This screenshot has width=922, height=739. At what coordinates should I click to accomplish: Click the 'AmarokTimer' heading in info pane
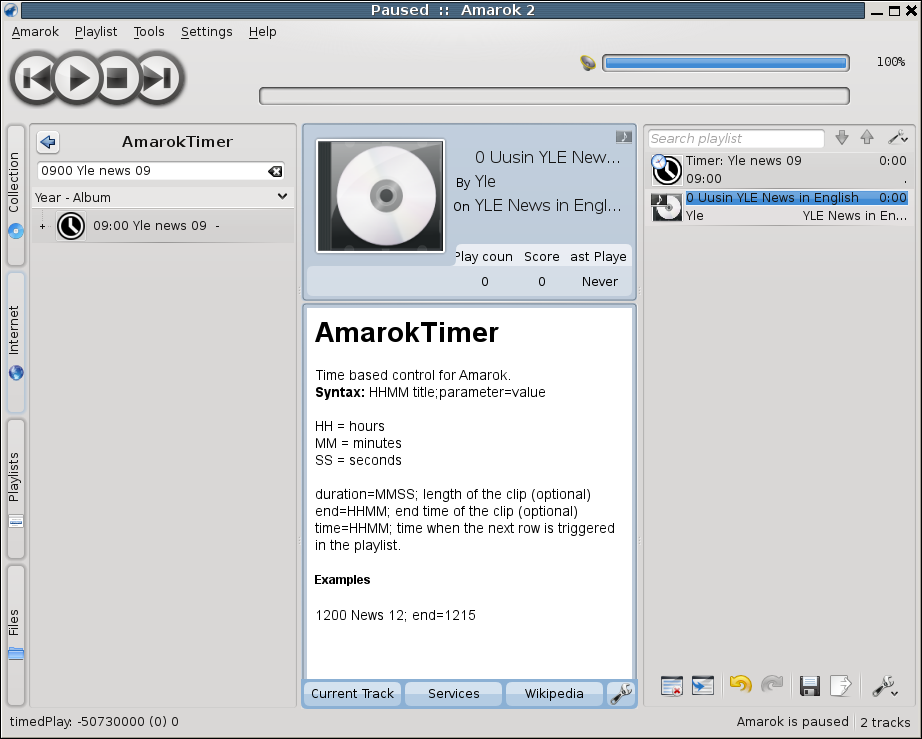[406, 333]
